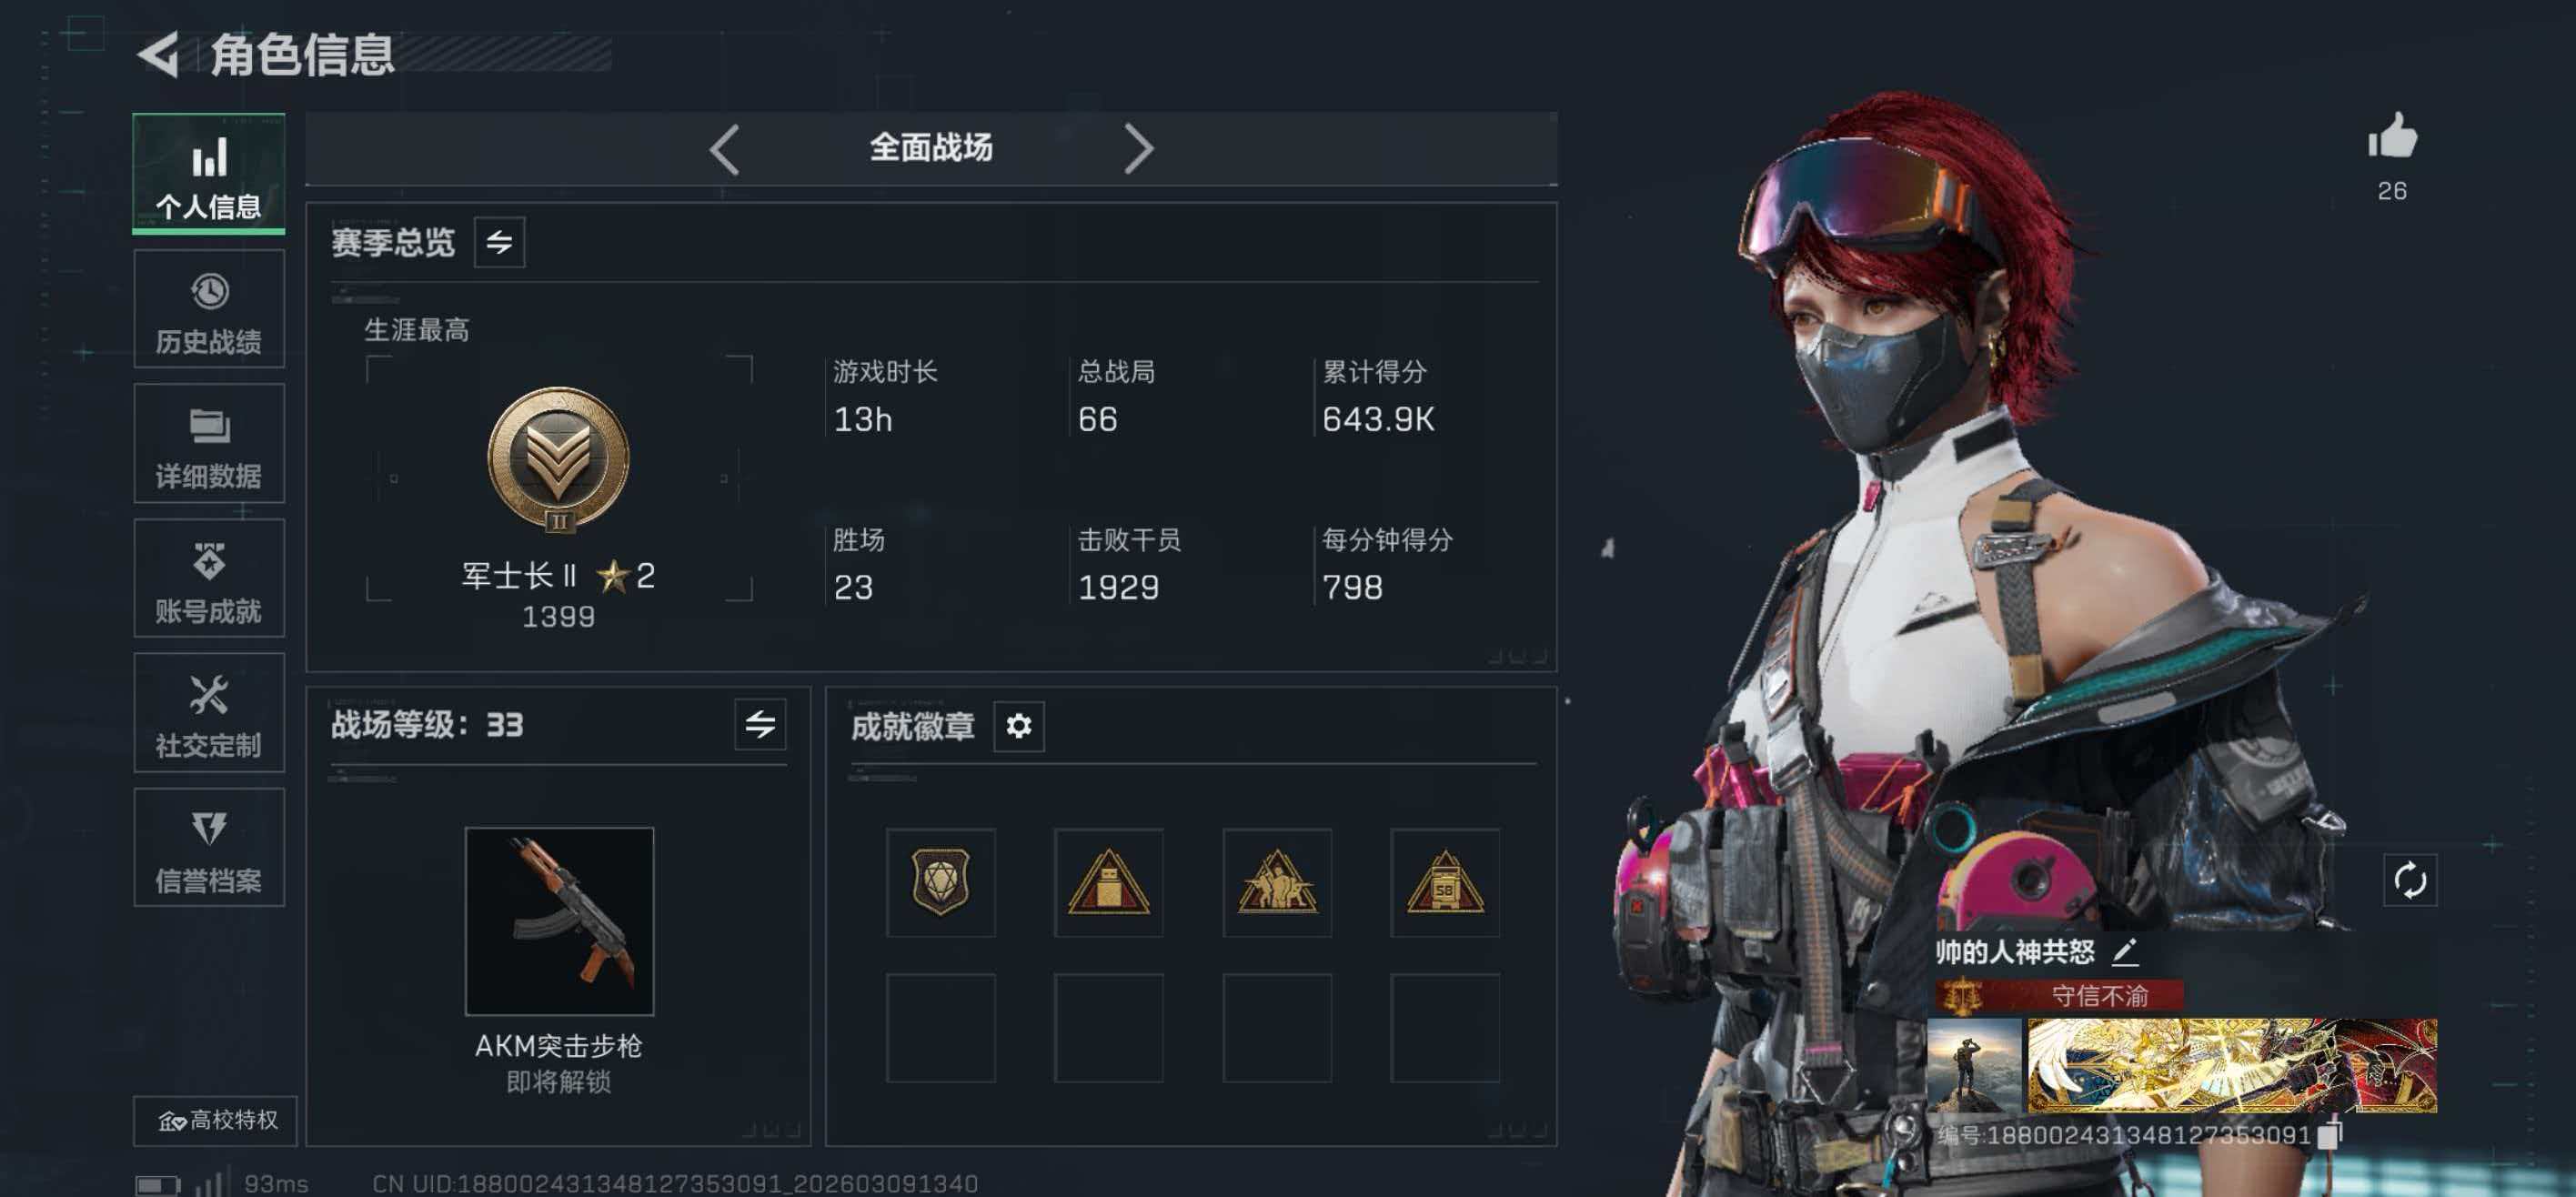Click the 守信不渝 title banner
This screenshot has height=1197, width=2576.
2058,995
